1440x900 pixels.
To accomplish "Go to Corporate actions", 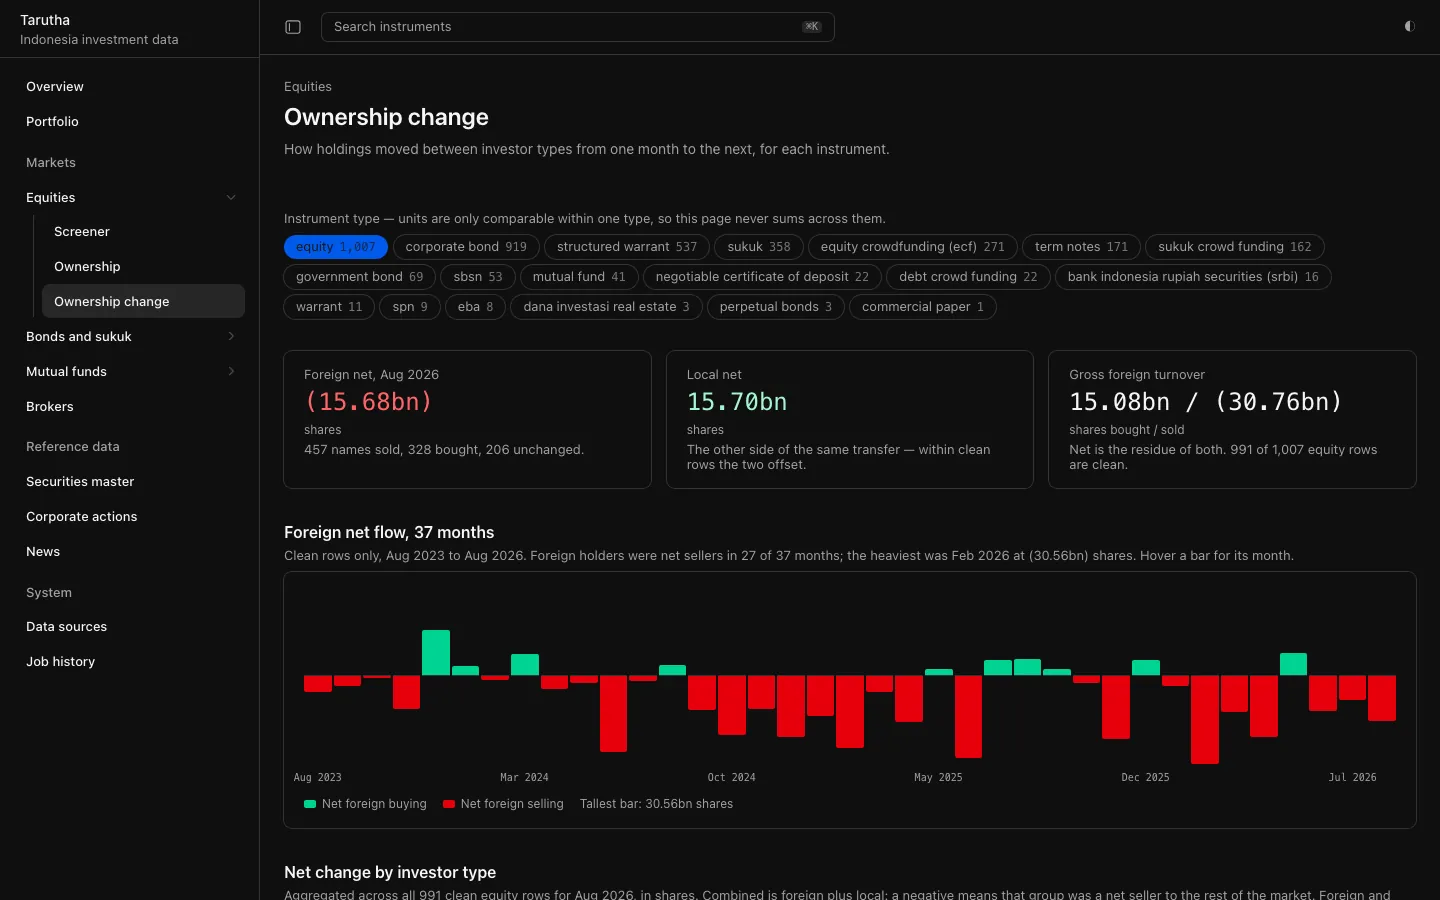I will (130, 517).
